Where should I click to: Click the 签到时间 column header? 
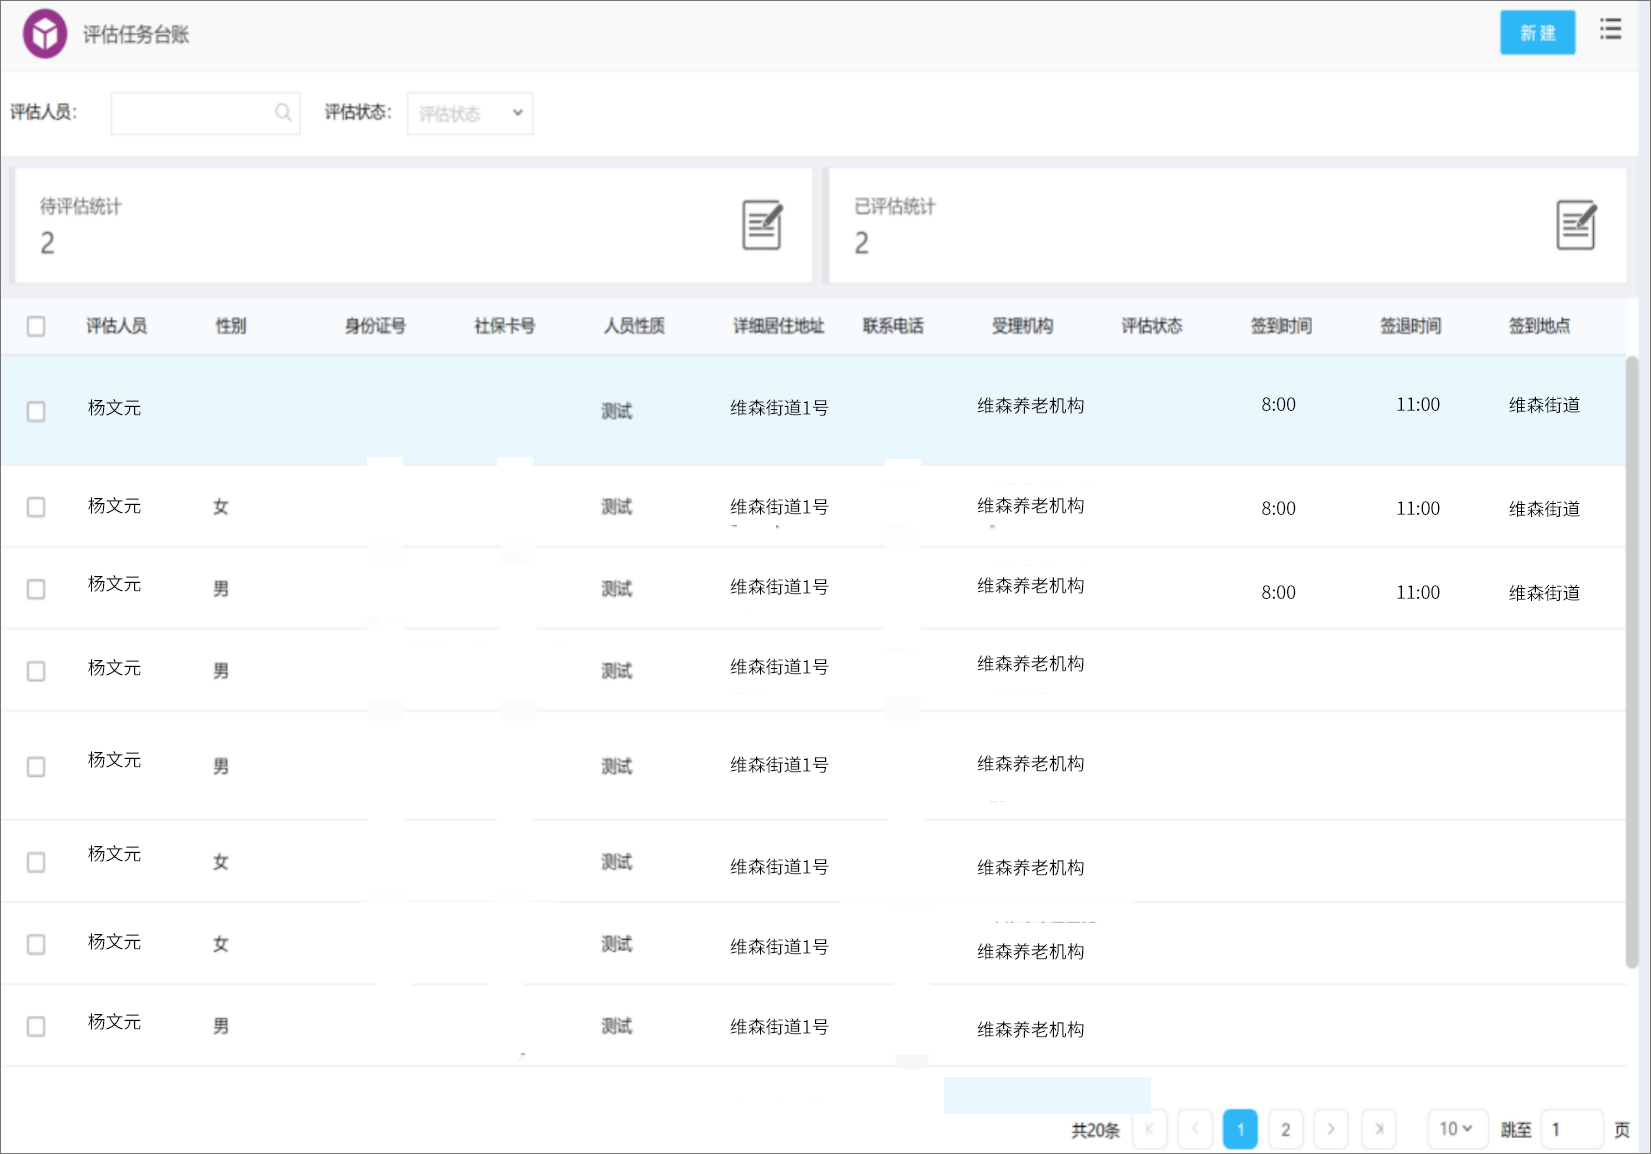pyautogui.click(x=1280, y=326)
